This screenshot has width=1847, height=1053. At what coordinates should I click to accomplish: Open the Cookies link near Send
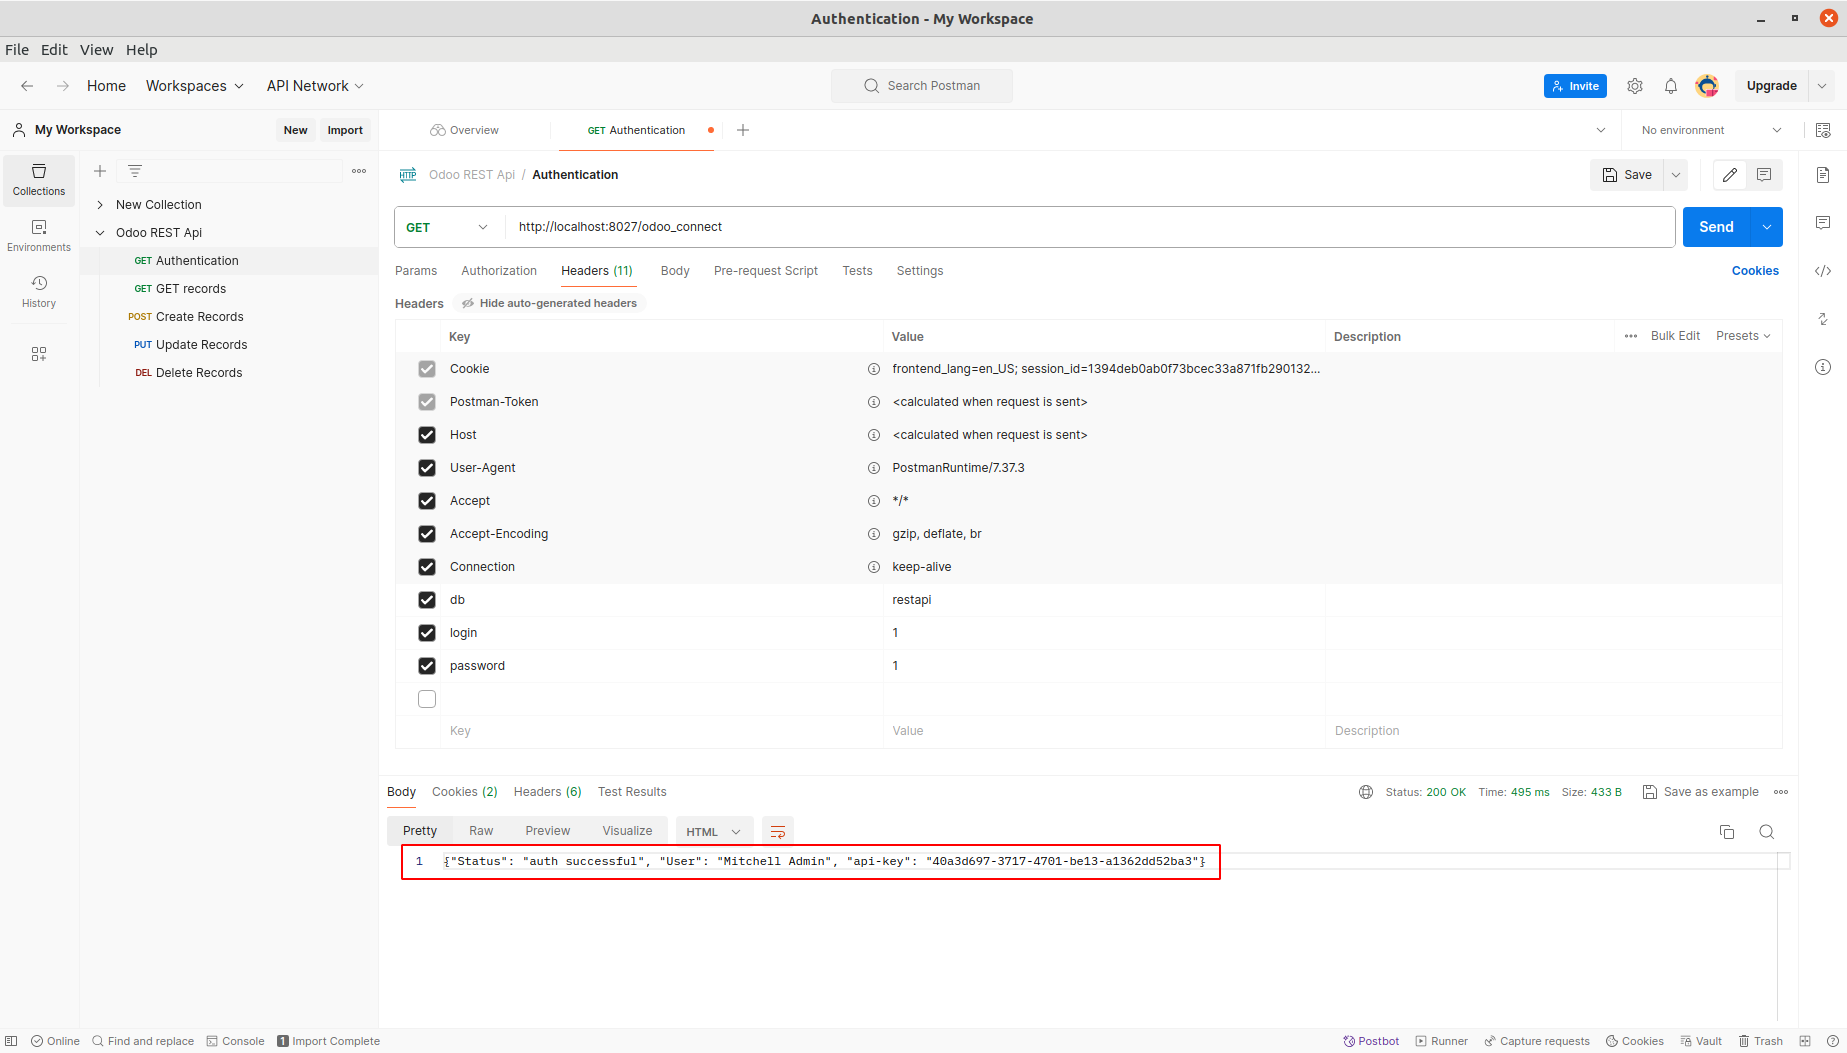[1755, 271]
